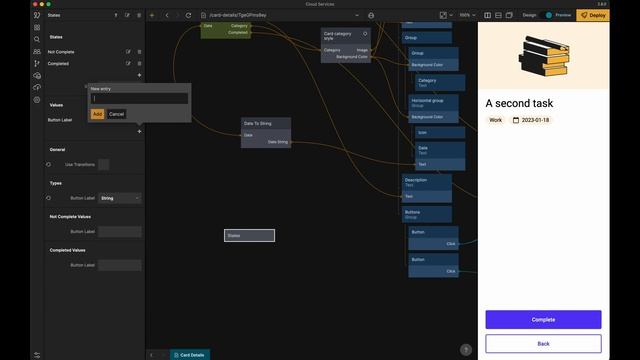The height and width of the screenshot is (360, 640).
Task: Click the inspect icon next to the URL bar
Action: coord(371,15)
